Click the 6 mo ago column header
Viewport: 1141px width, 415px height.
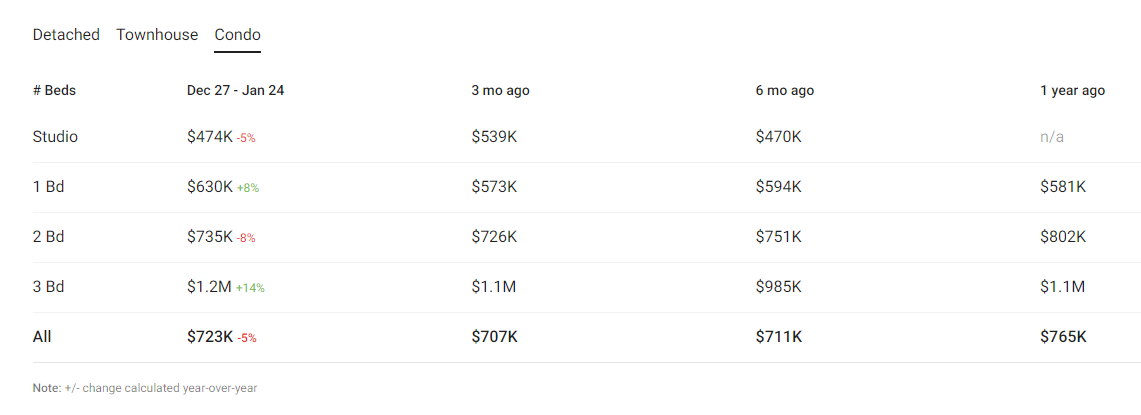785,91
